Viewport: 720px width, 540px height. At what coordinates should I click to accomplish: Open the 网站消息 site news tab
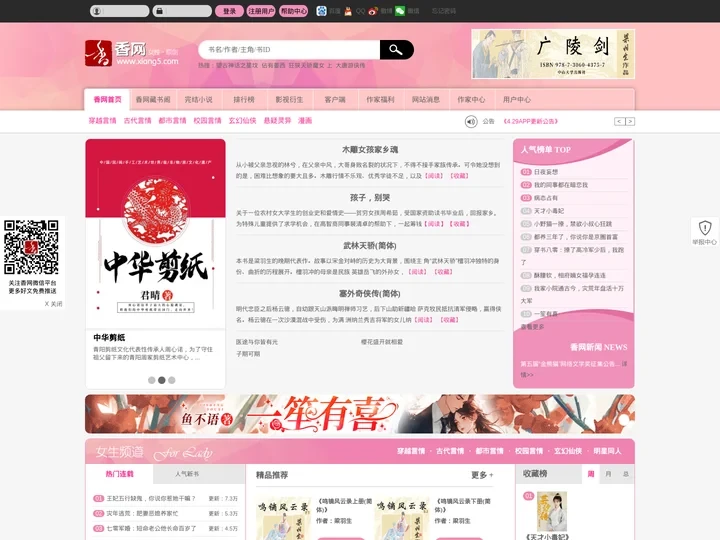(426, 99)
